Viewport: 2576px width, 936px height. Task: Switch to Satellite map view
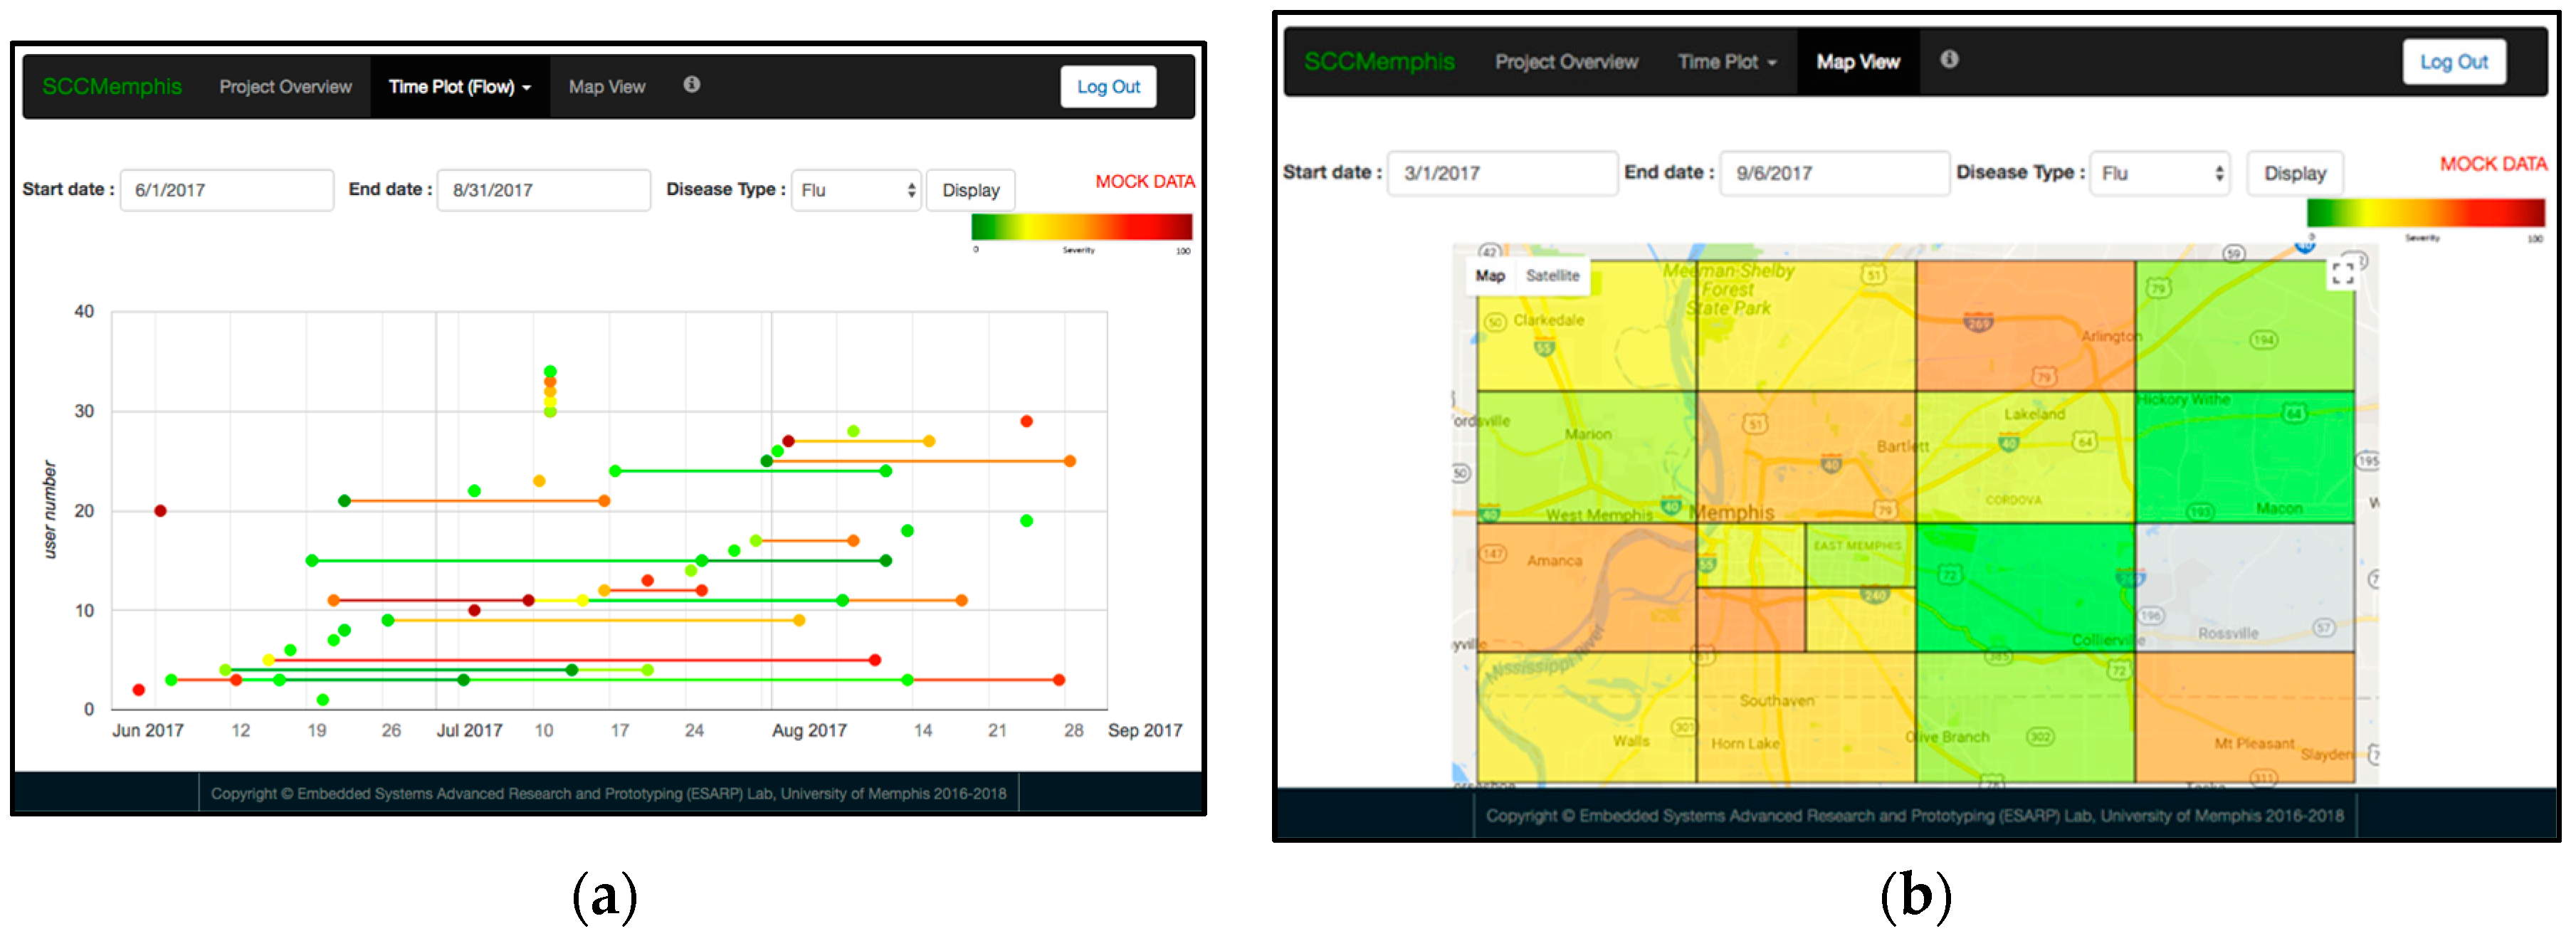pos(1552,276)
